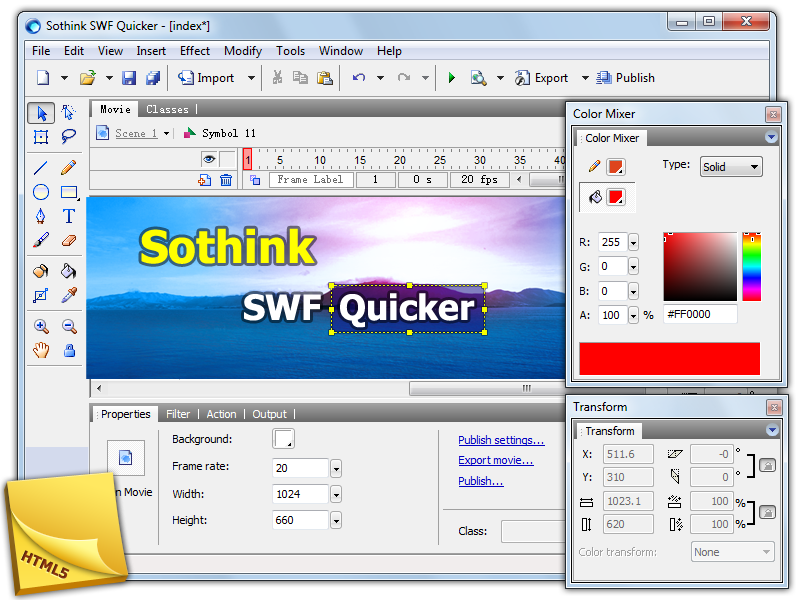Toggle scale percentage constrain lock in Transform
The image size is (800, 600).
pyautogui.click(x=768, y=512)
